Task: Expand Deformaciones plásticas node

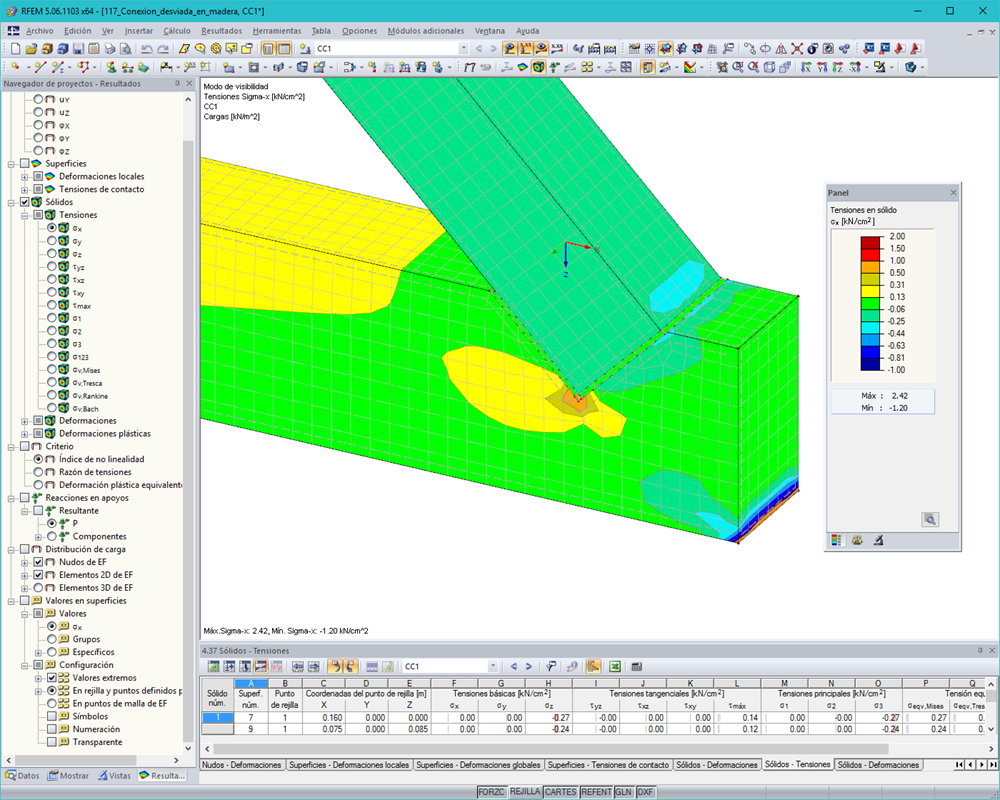Action: 24,434
